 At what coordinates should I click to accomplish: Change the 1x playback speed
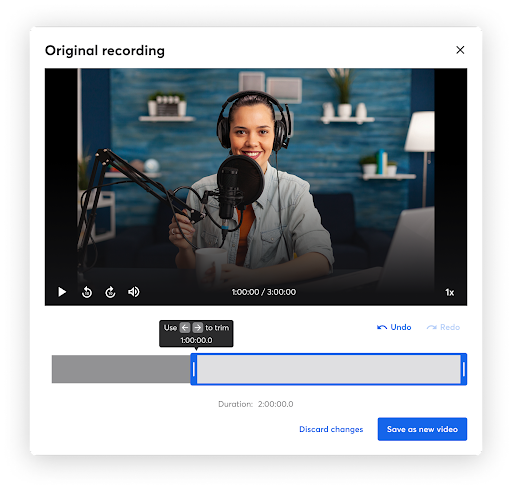[x=449, y=292]
